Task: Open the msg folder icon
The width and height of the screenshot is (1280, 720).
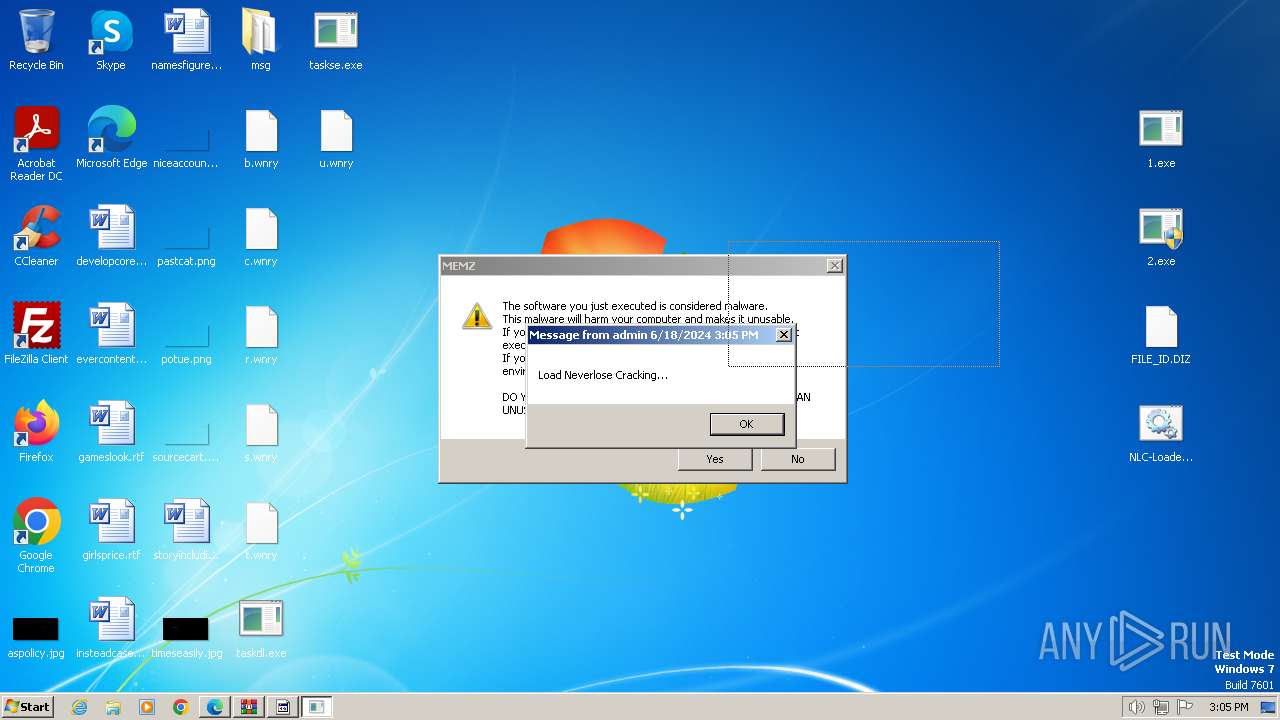Action: (x=260, y=40)
